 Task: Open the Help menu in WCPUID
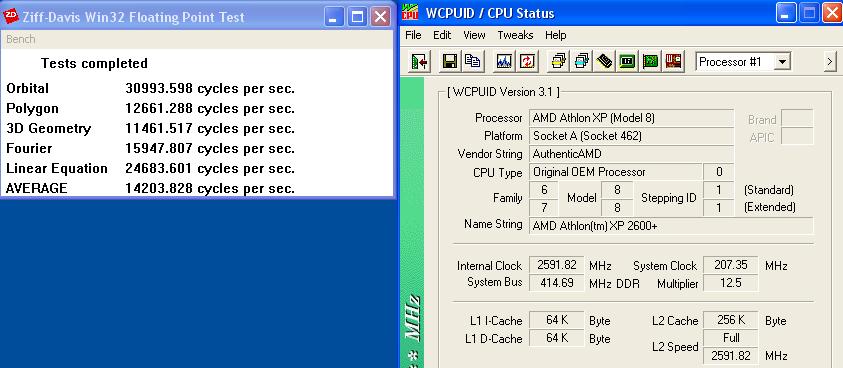click(x=555, y=36)
